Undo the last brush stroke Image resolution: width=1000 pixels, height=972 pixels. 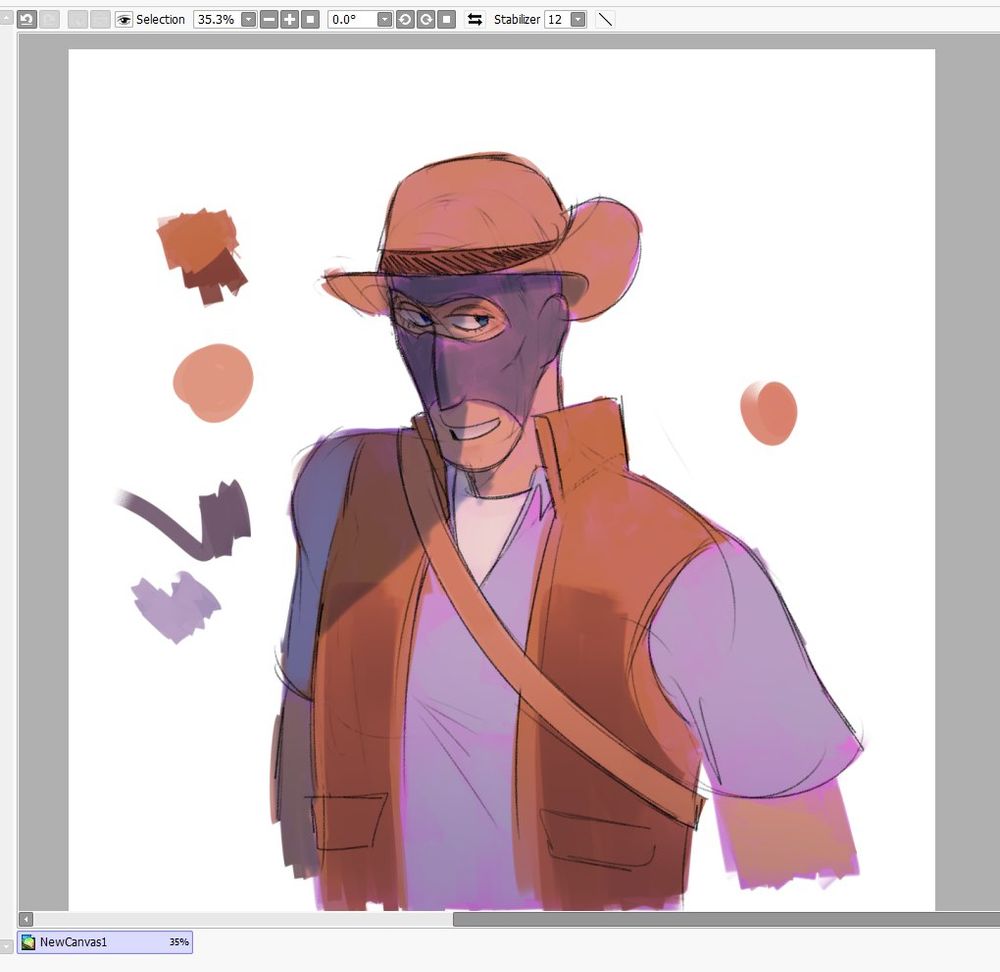tap(27, 18)
